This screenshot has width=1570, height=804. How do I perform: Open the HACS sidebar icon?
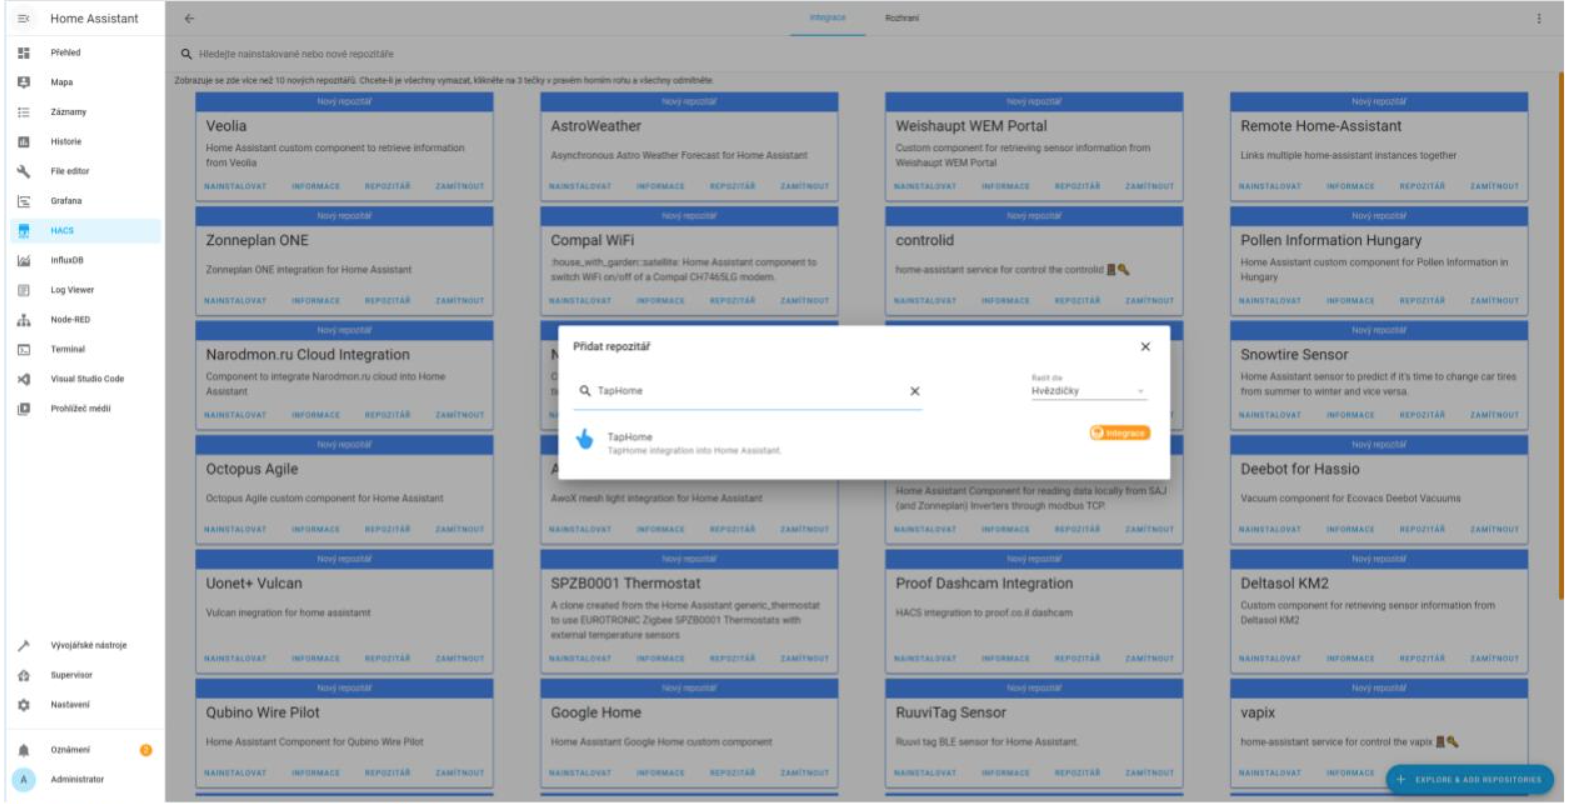tap(24, 231)
